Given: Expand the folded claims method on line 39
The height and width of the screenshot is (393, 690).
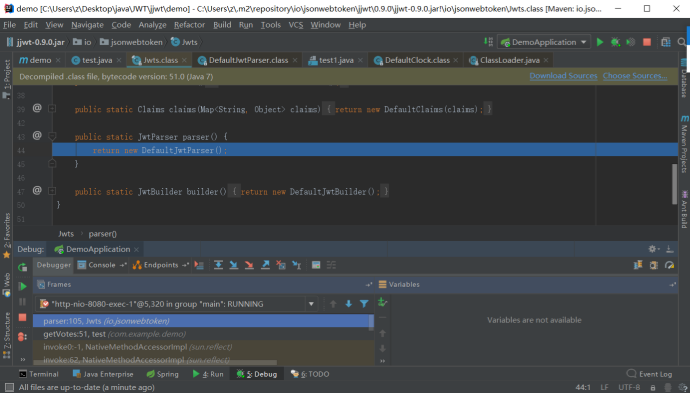Looking at the screenshot, I should pyautogui.click(x=51, y=108).
